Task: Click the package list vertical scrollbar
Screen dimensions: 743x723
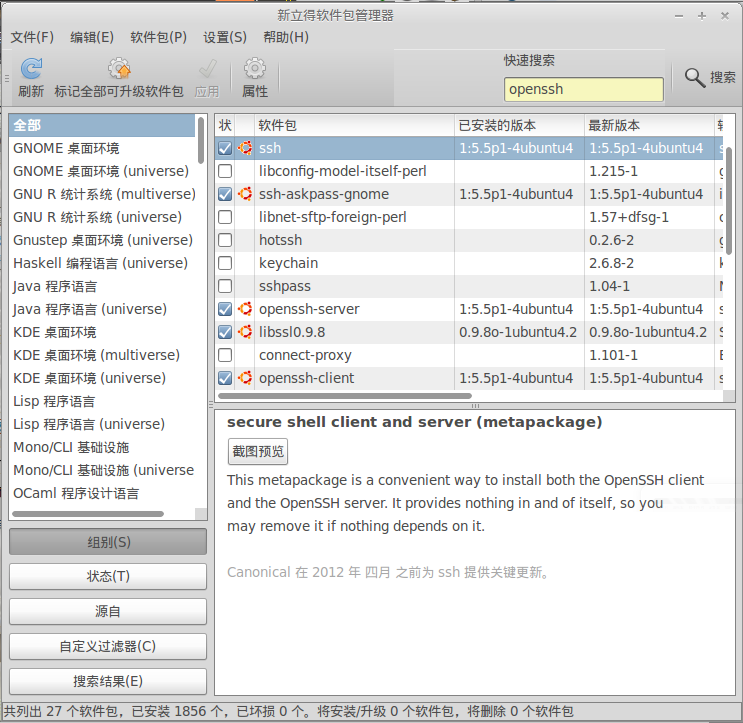Action: coord(729,201)
